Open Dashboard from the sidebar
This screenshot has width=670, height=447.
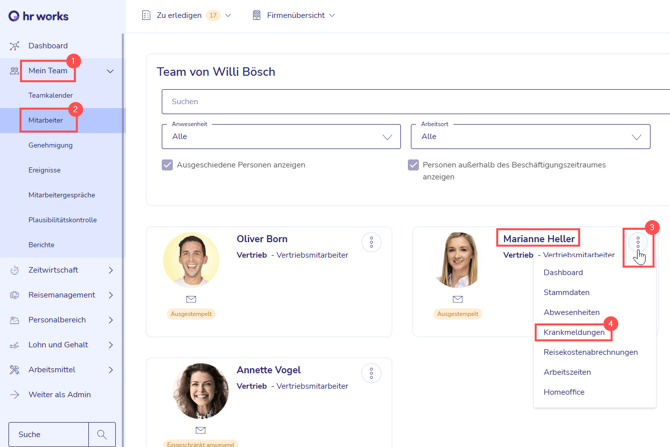pyautogui.click(x=48, y=46)
